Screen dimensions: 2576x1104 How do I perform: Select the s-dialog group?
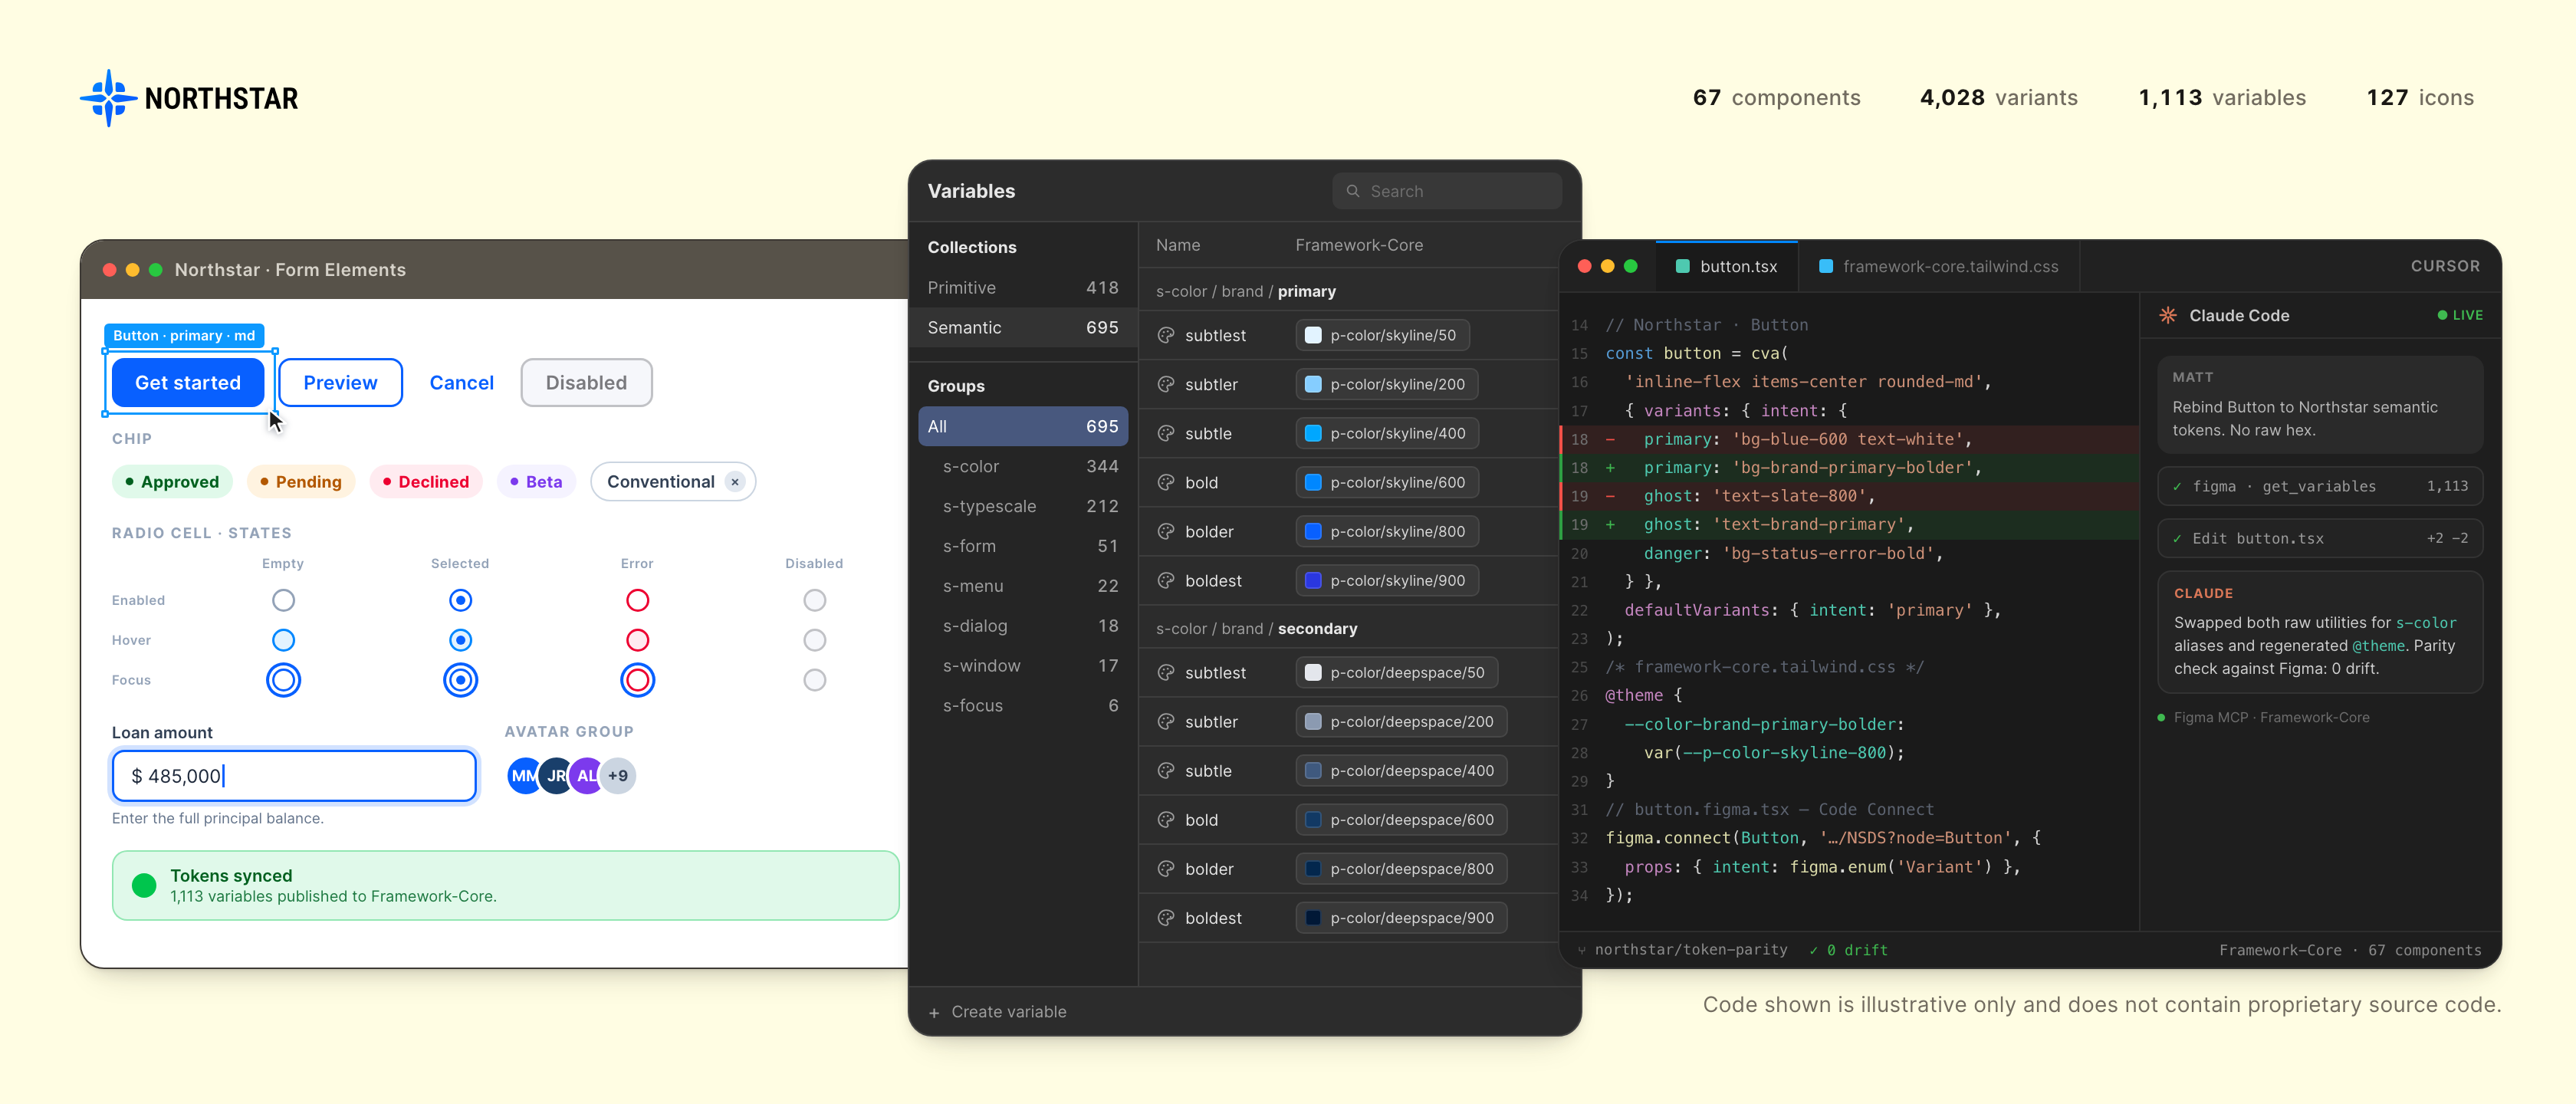pos(1023,626)
